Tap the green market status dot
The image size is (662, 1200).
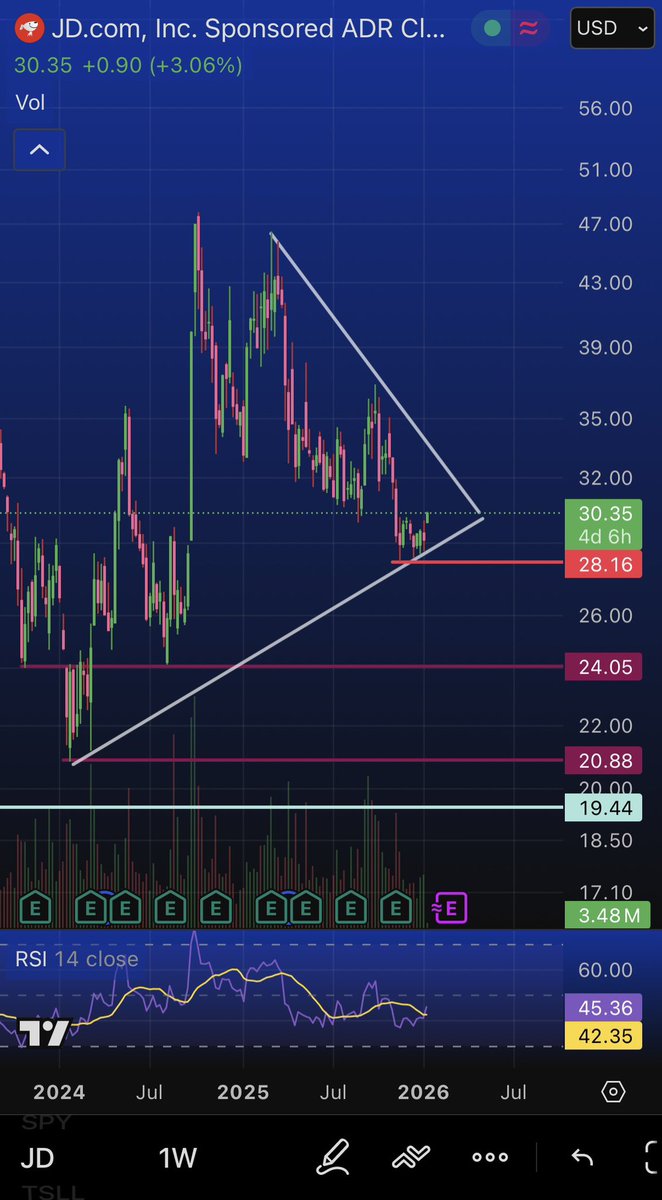point(491,29)
